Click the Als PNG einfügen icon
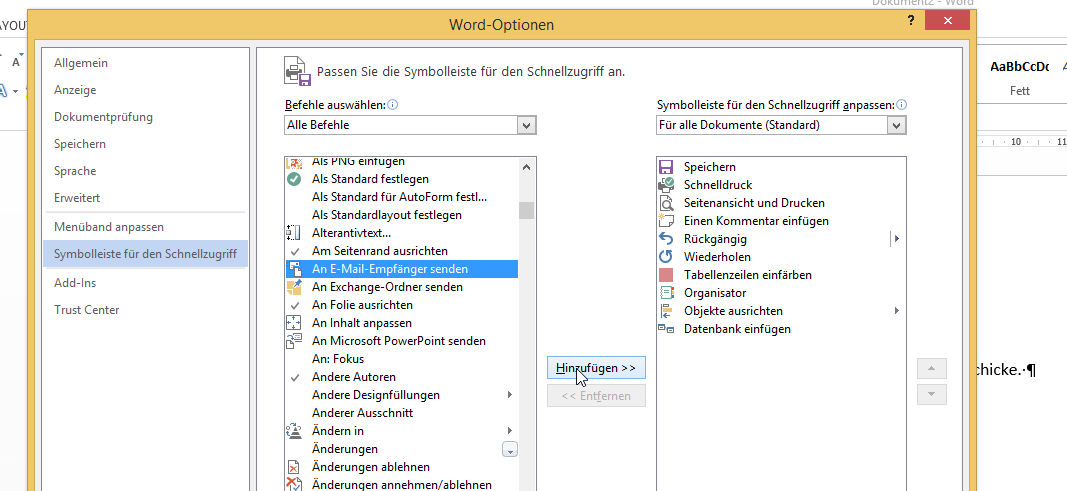Viewport: 1067px width, 491px height. pyautogui.click(x=294, y=163)
